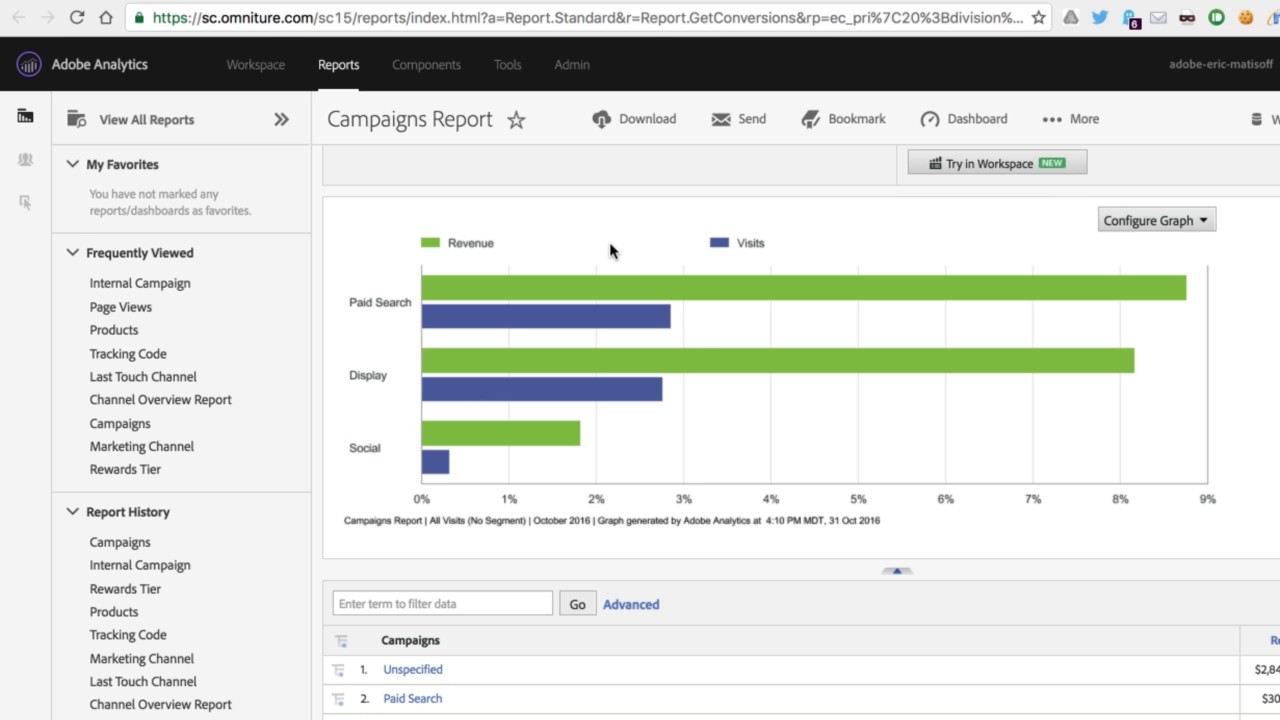This screenshot has width=1280, height=720.
Task: Click the Display blue visits bar
Action: [542, 389]
